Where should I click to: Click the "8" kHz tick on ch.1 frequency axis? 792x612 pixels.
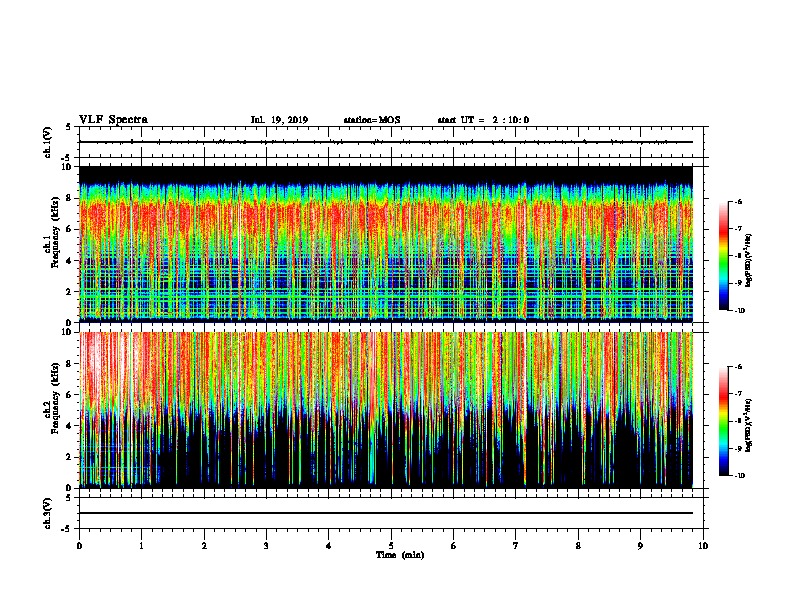tap(69, 198)
